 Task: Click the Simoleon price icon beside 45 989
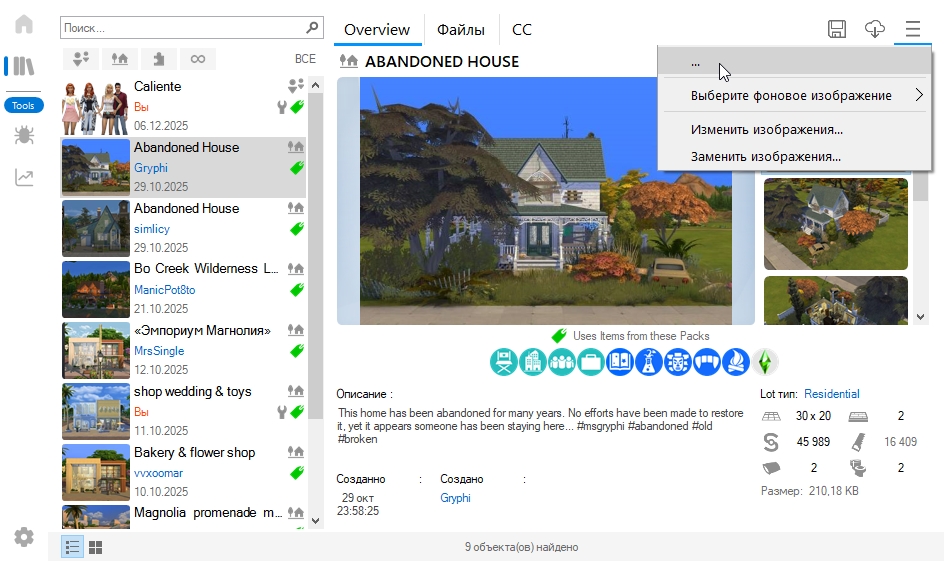click(771, 442)
